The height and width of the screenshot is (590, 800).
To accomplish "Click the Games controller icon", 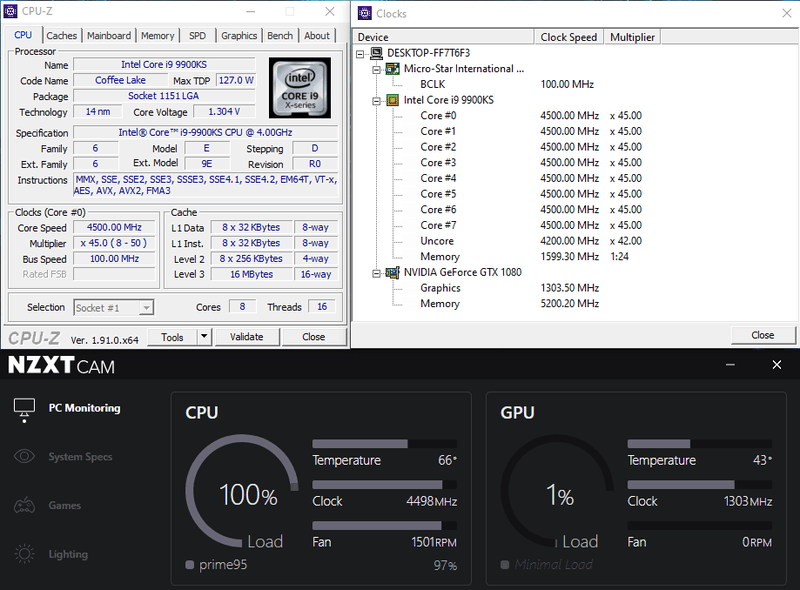I will tap(24, 505).
